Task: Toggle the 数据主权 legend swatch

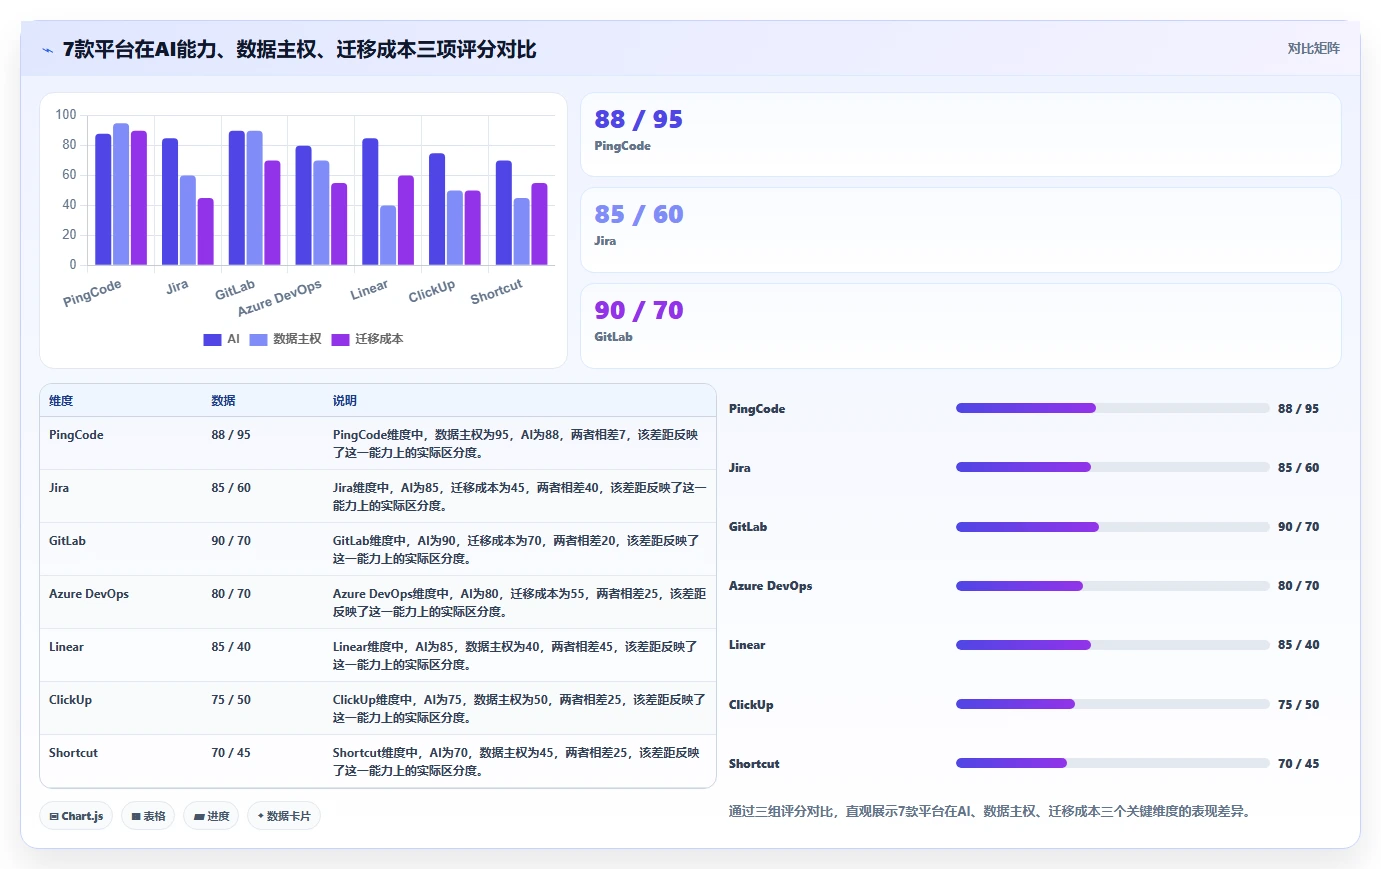Action: coord(258,339)
